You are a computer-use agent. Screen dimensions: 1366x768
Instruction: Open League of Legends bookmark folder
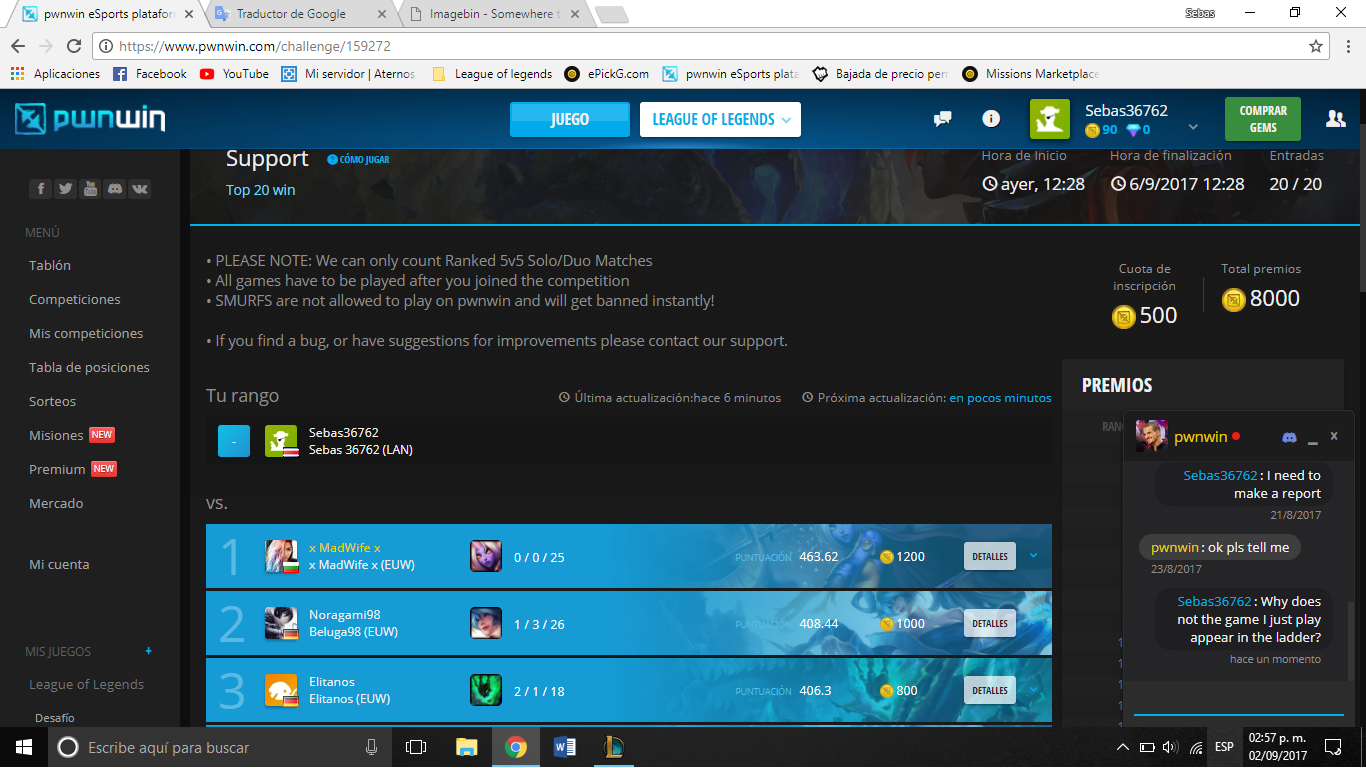pos(492,74)
